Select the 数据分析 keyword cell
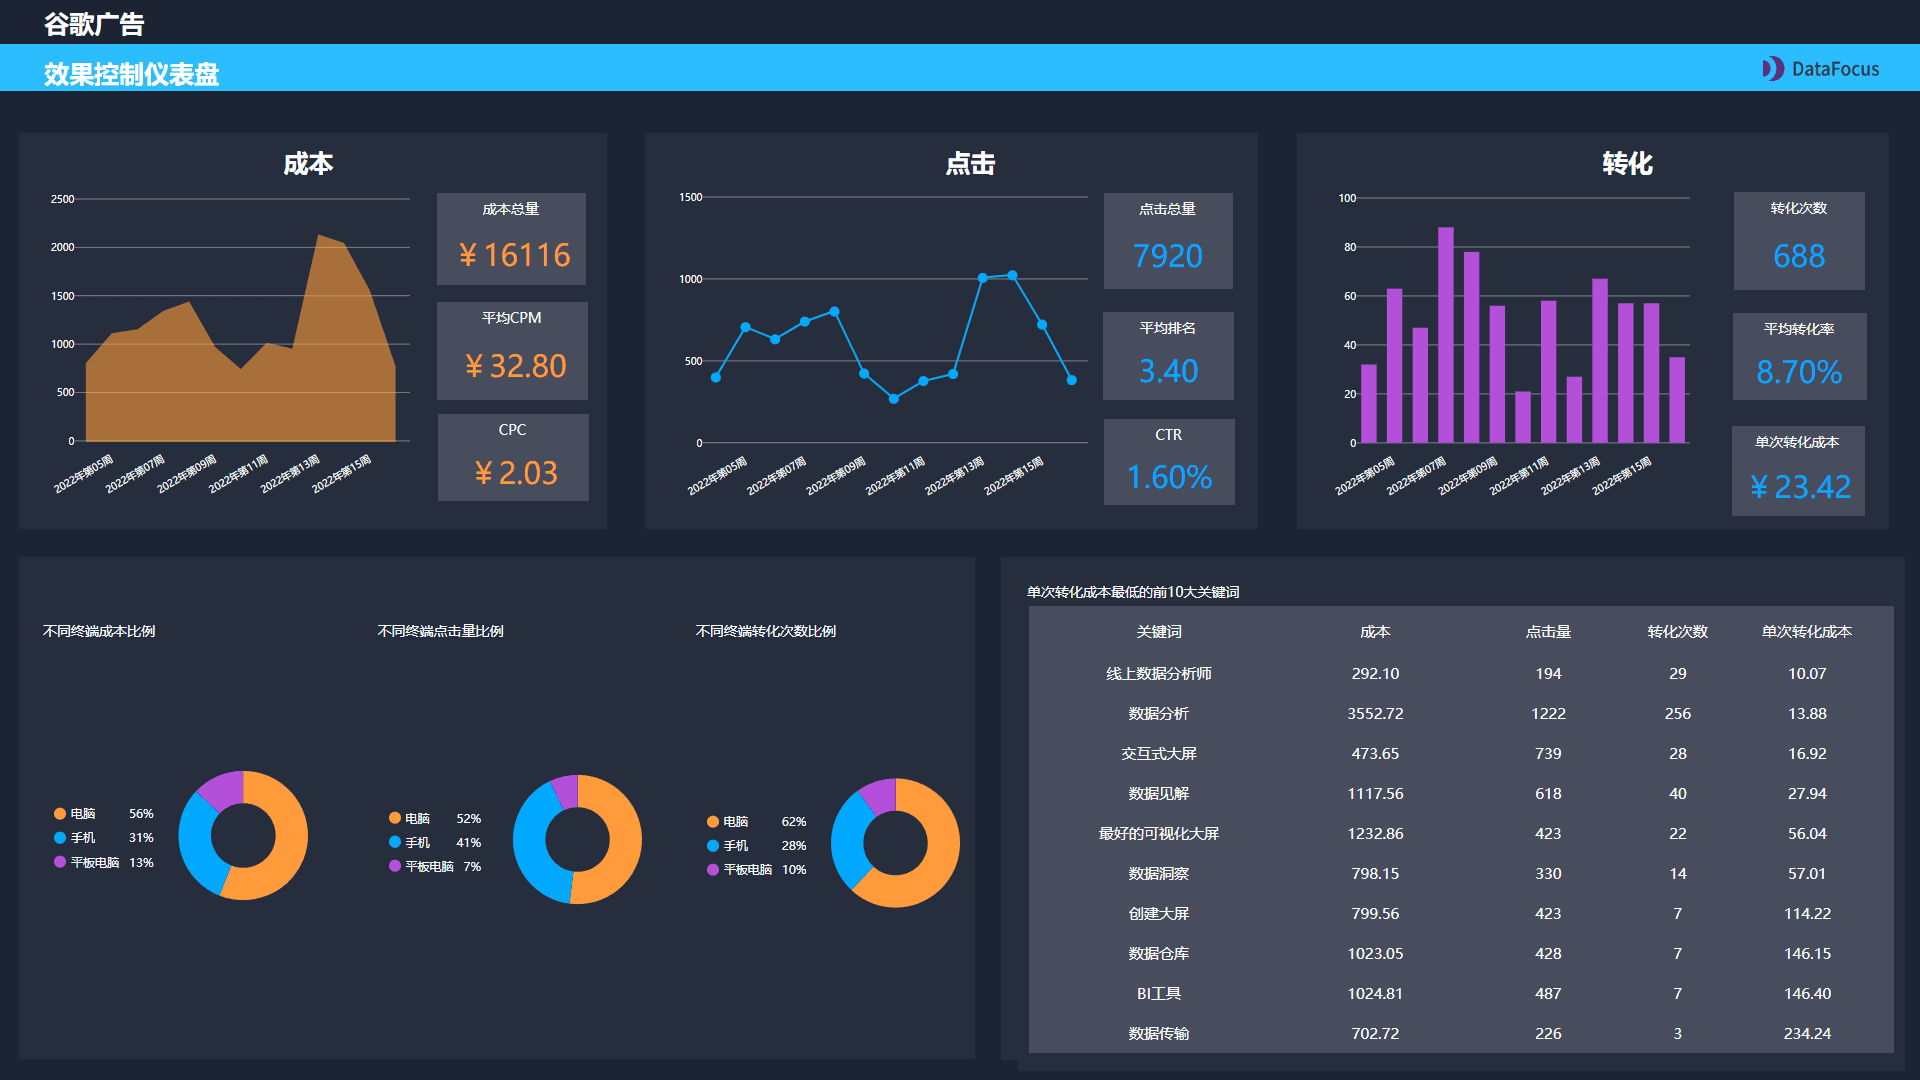 coord(1159,713)
